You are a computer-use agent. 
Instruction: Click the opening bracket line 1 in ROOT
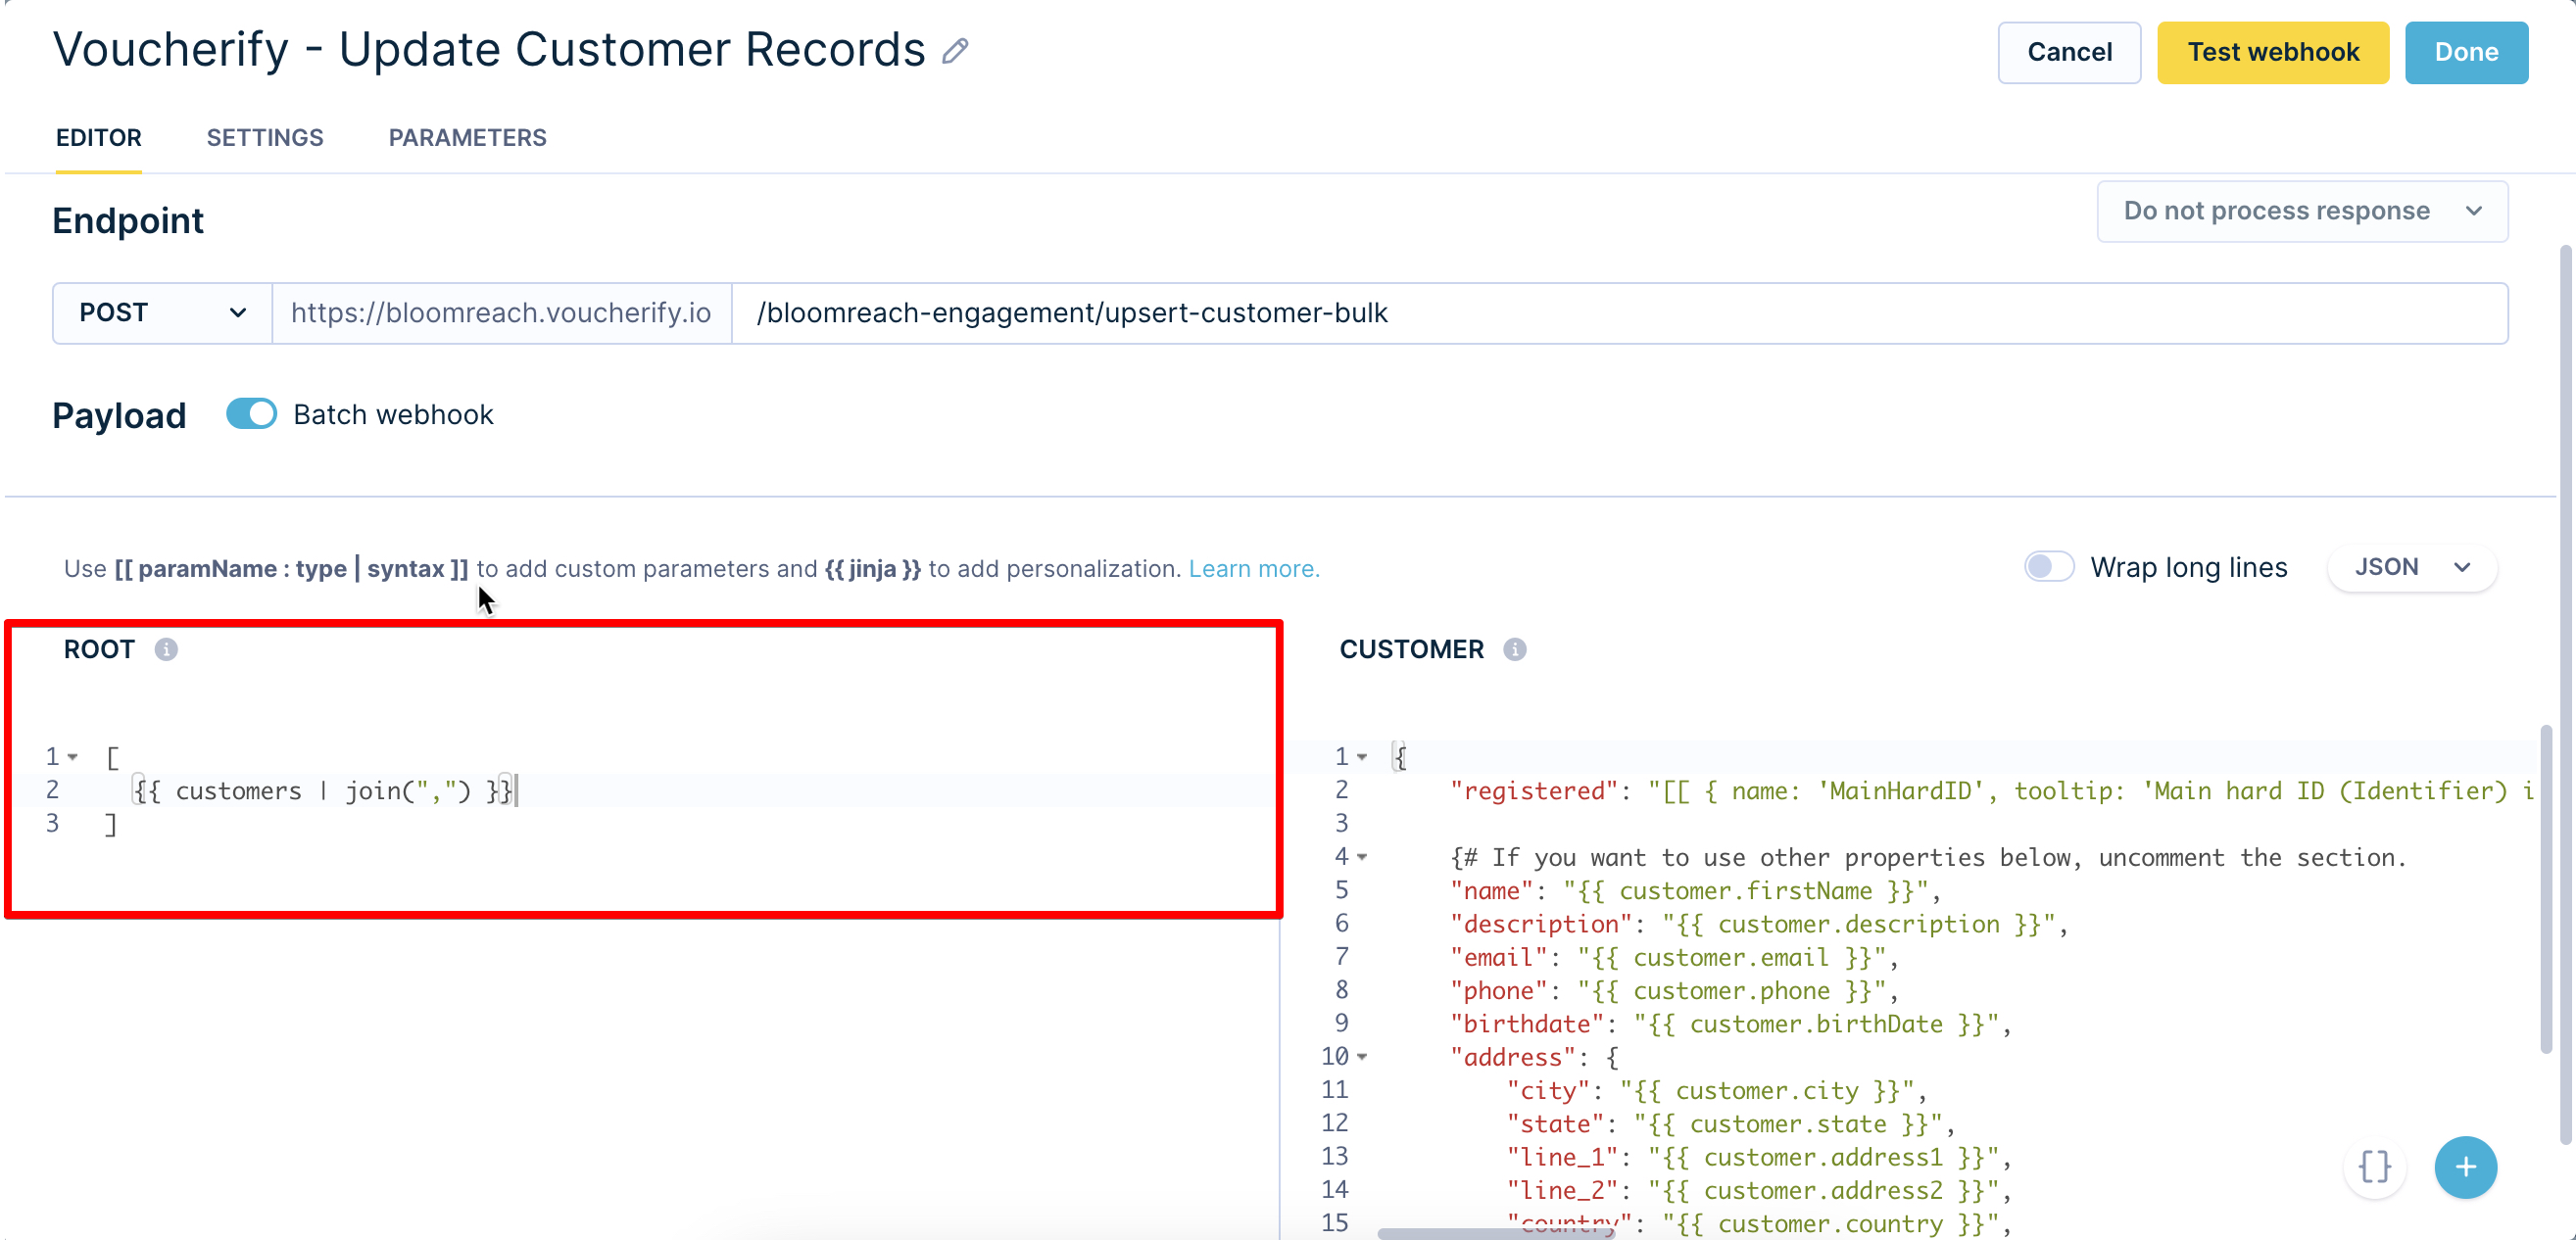(x=112, y=757)
